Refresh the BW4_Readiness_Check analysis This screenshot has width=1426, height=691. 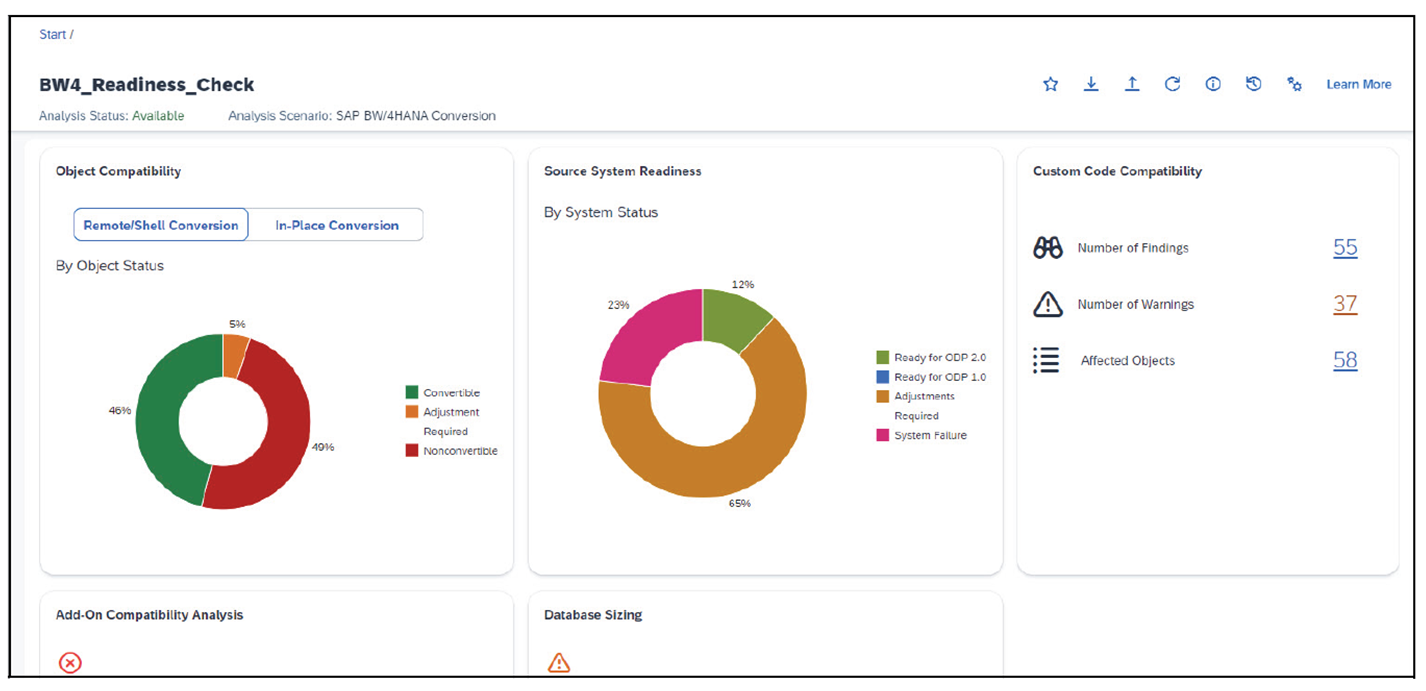tap(1172, 84)
